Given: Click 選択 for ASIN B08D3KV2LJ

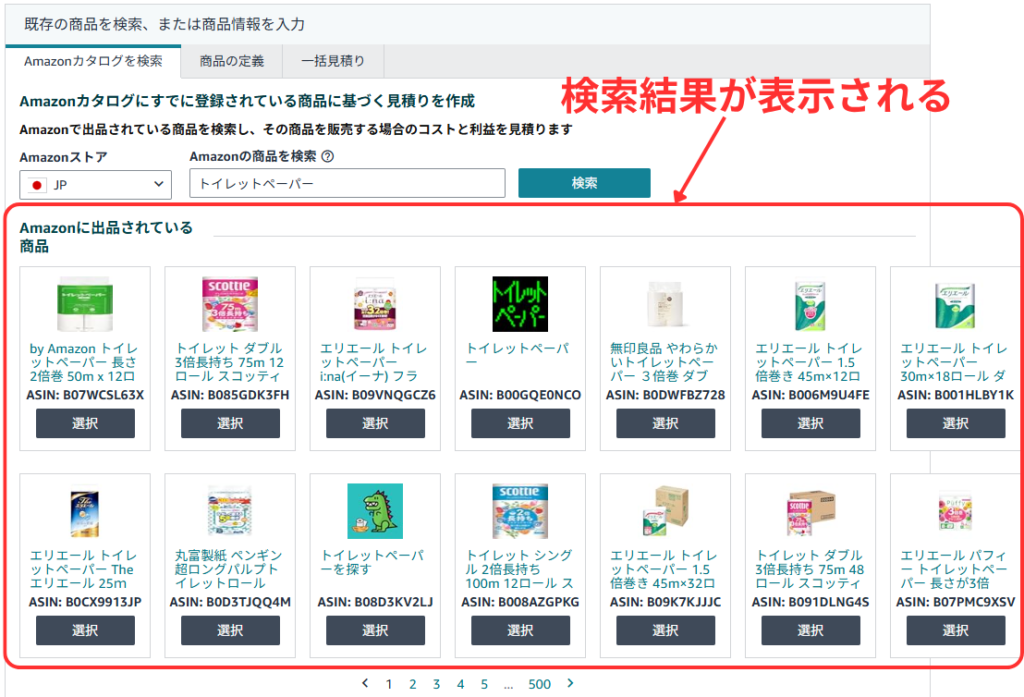Looking at the screenshot, I should tap(376, 630).
